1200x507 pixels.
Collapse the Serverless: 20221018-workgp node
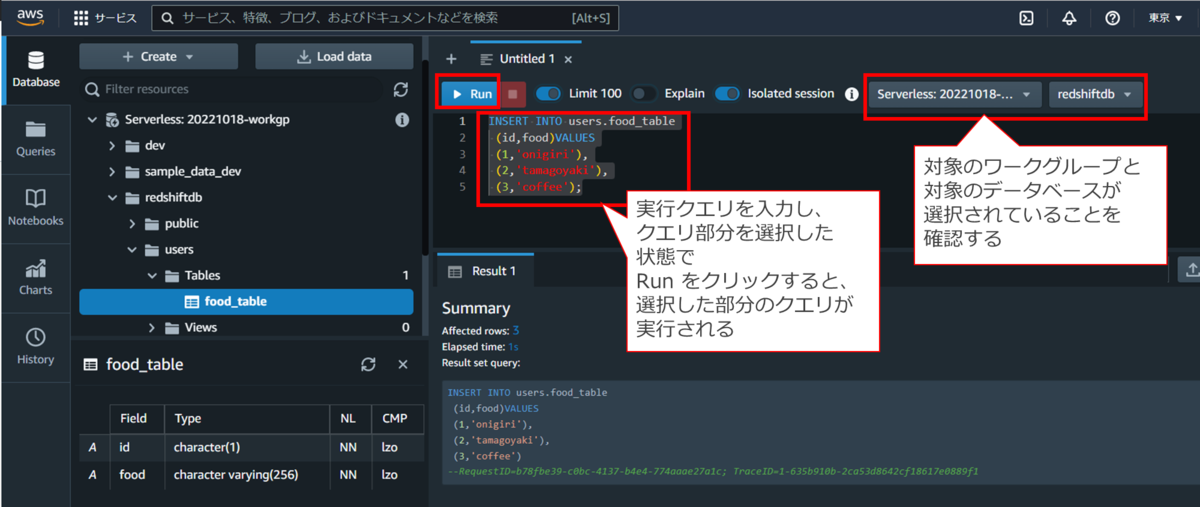click(x=92, y=120)
